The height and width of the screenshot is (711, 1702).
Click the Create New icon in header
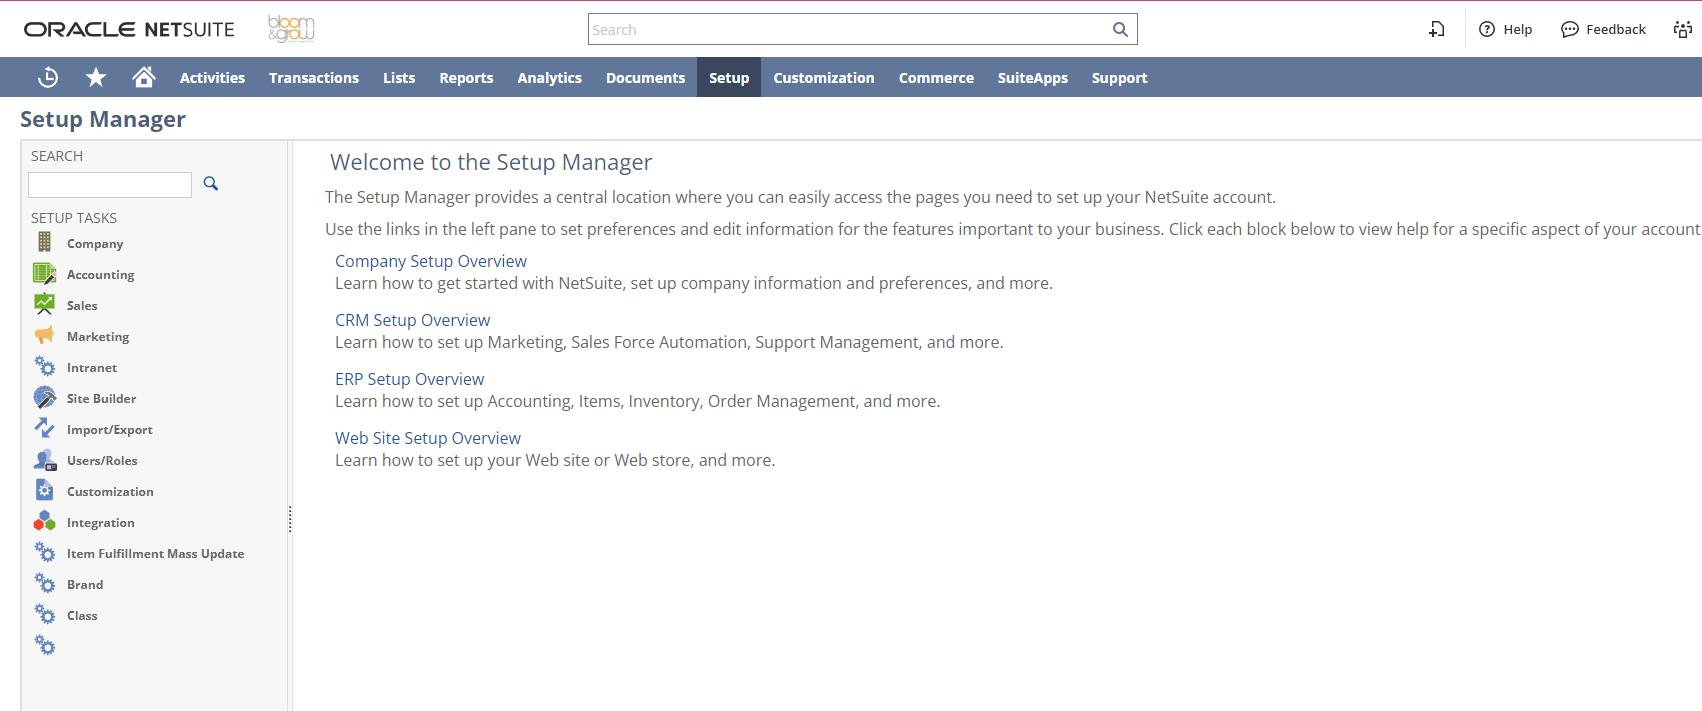tap(1437, 29)
